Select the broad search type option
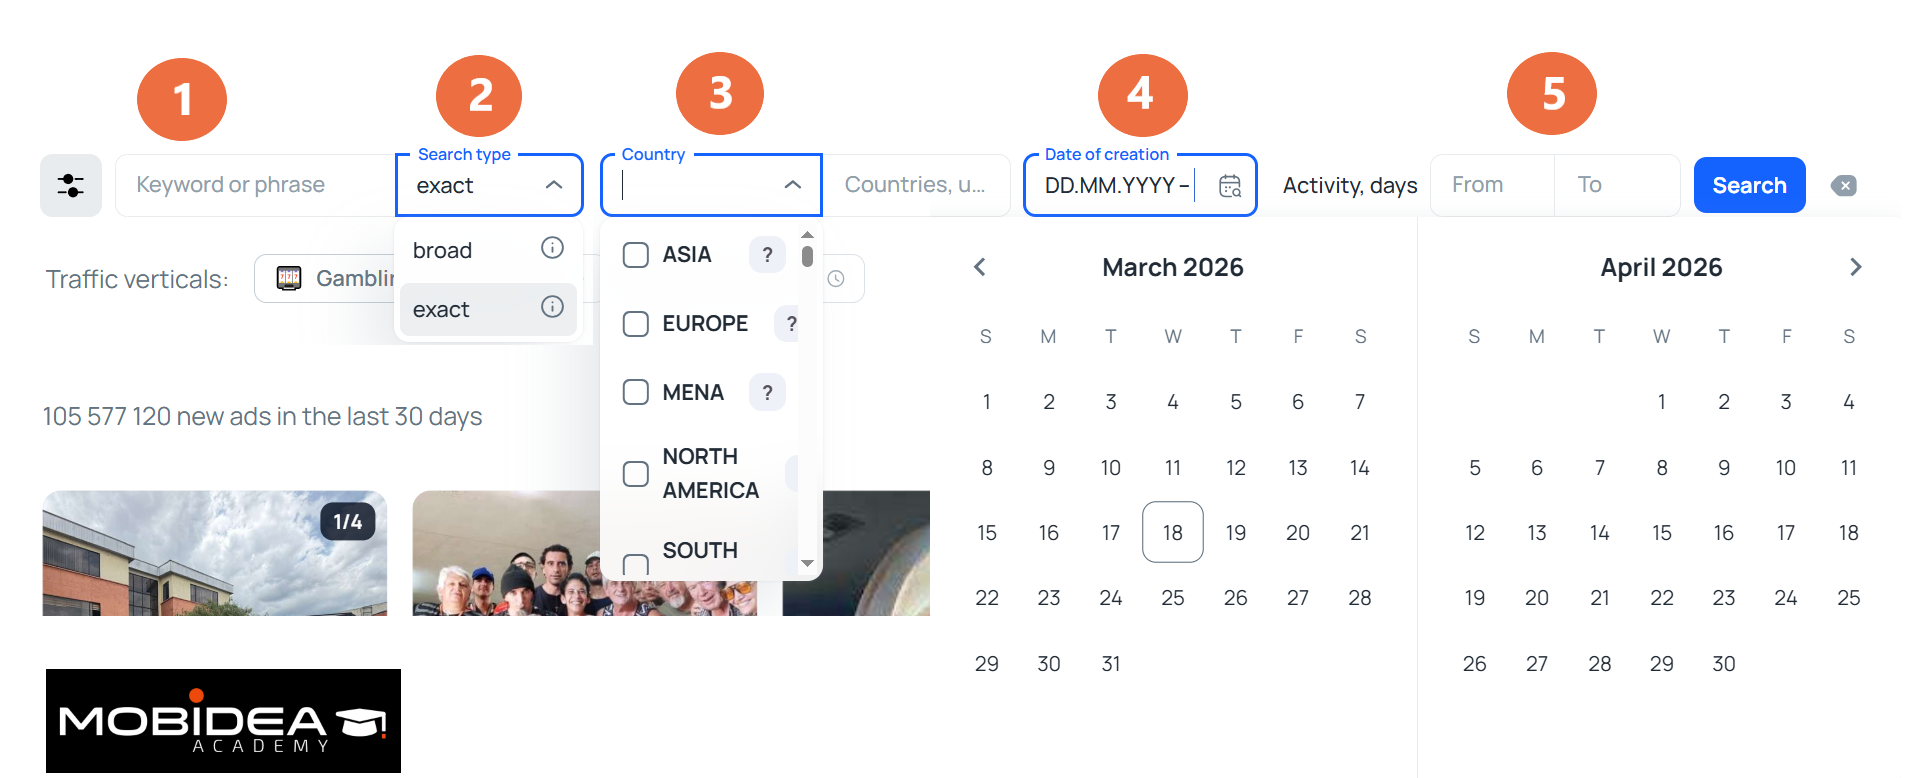The image size is (1920, 778). point(443,250)
